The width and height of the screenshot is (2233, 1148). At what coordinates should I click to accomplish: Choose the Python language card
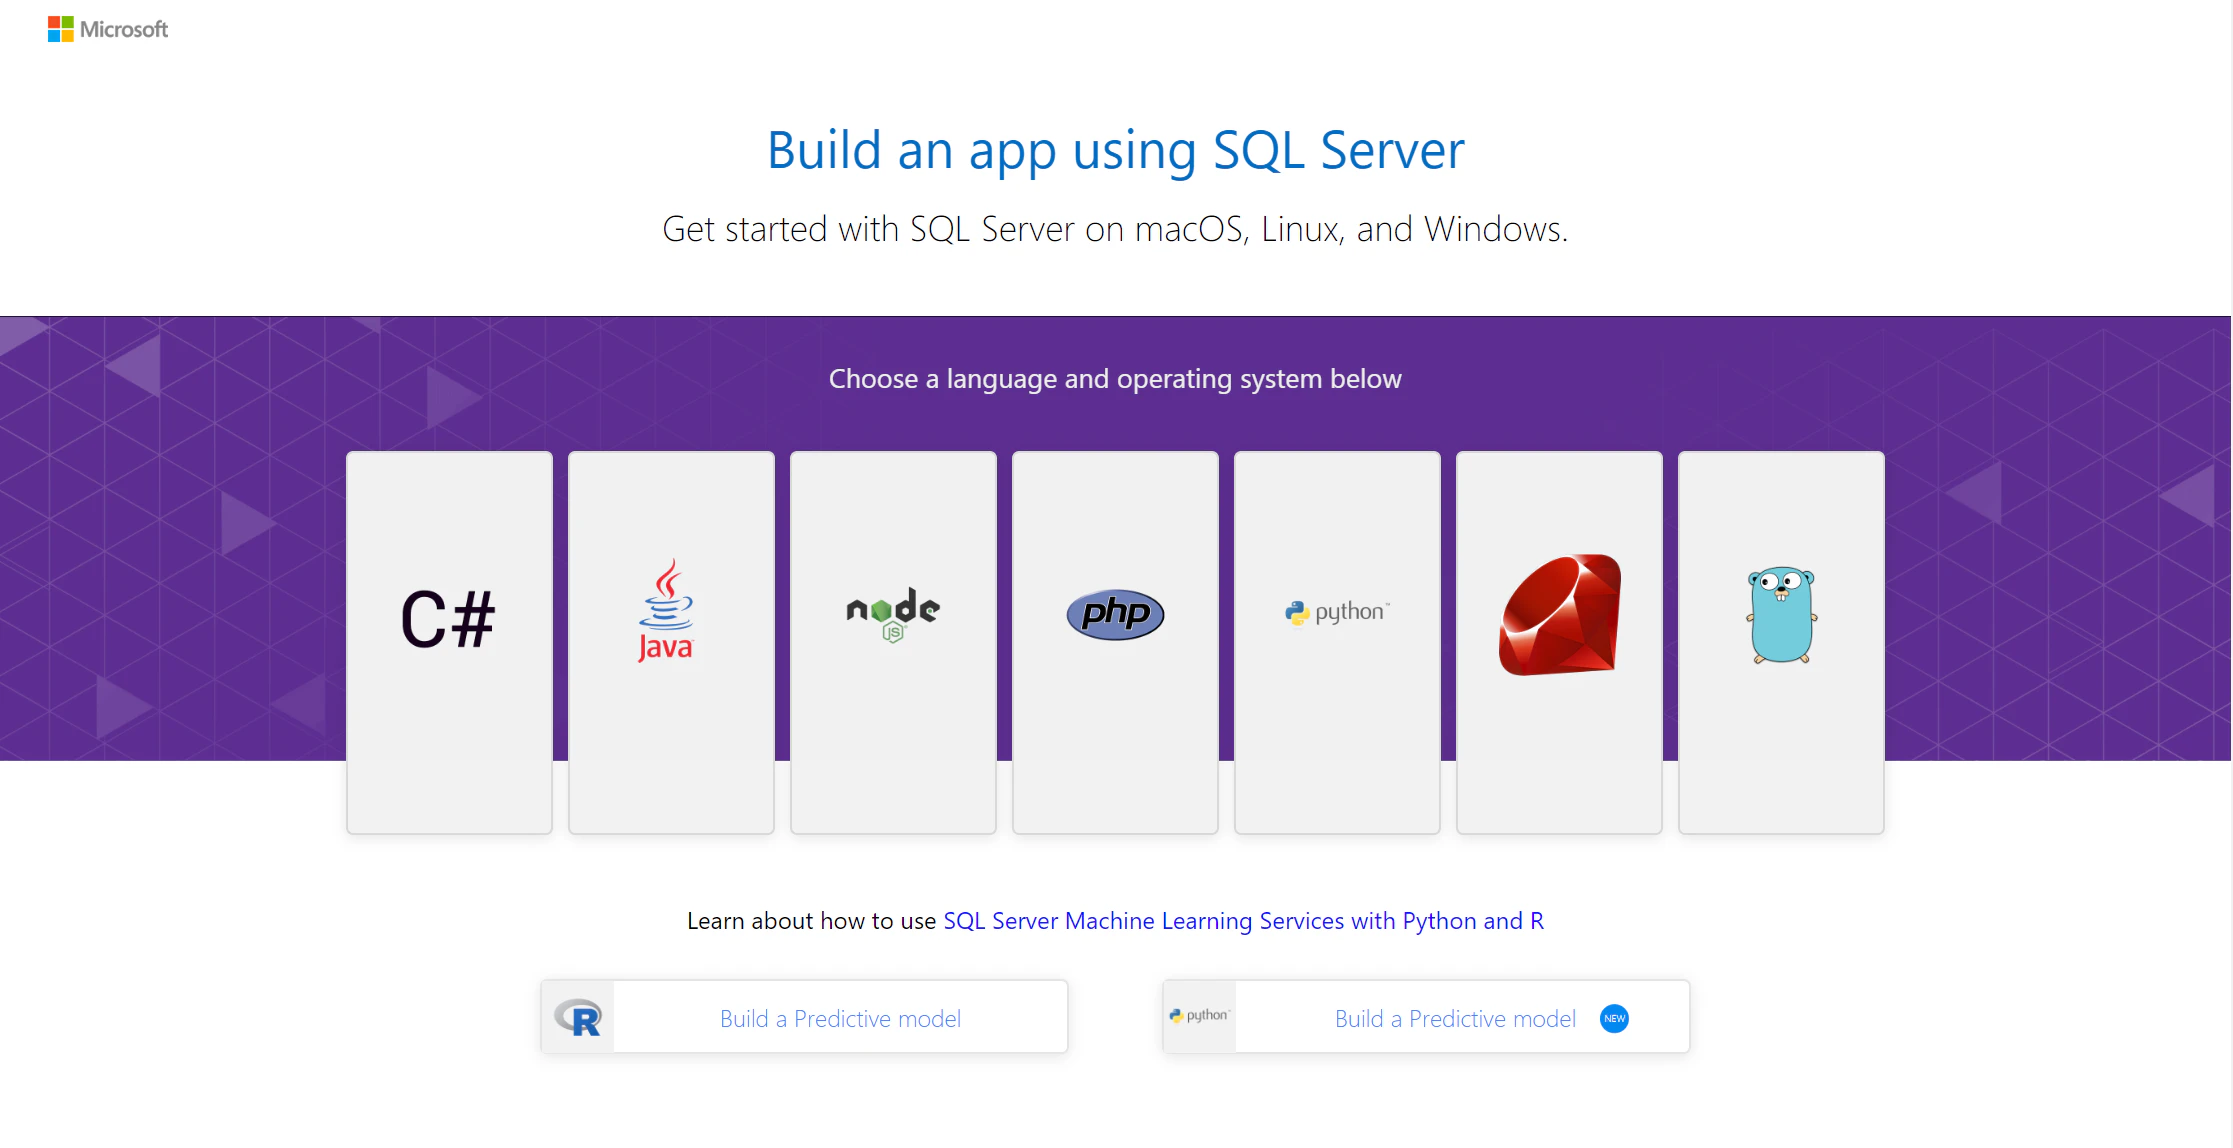(x=1337, y=612)
